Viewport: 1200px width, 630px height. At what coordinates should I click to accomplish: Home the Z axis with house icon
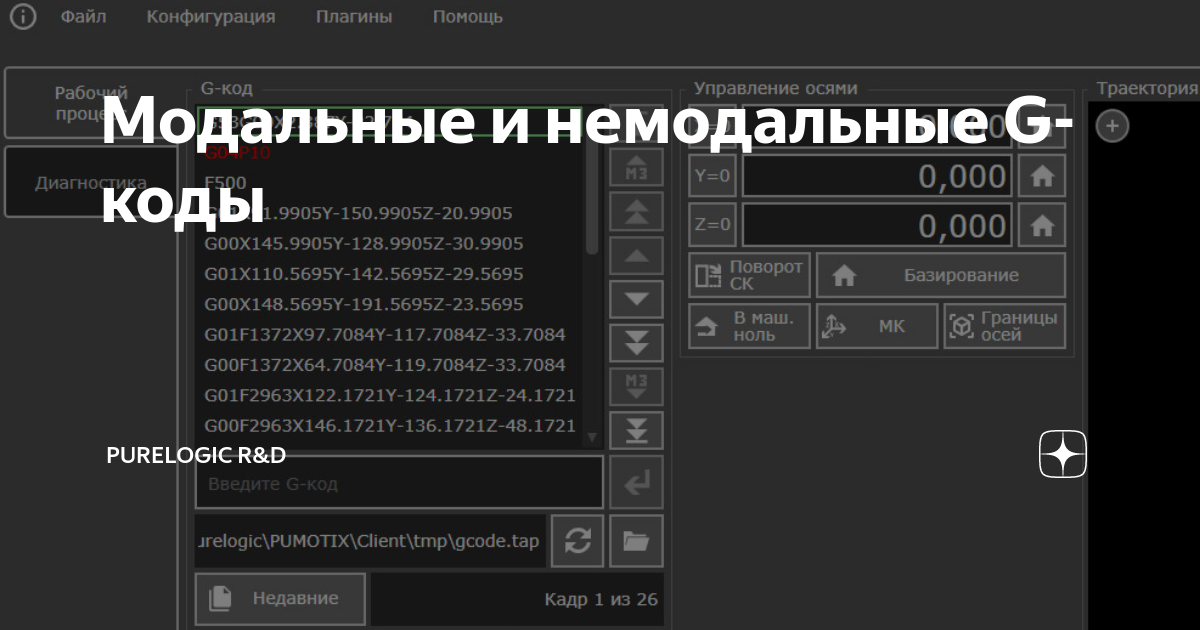(x=1042, y=225)
